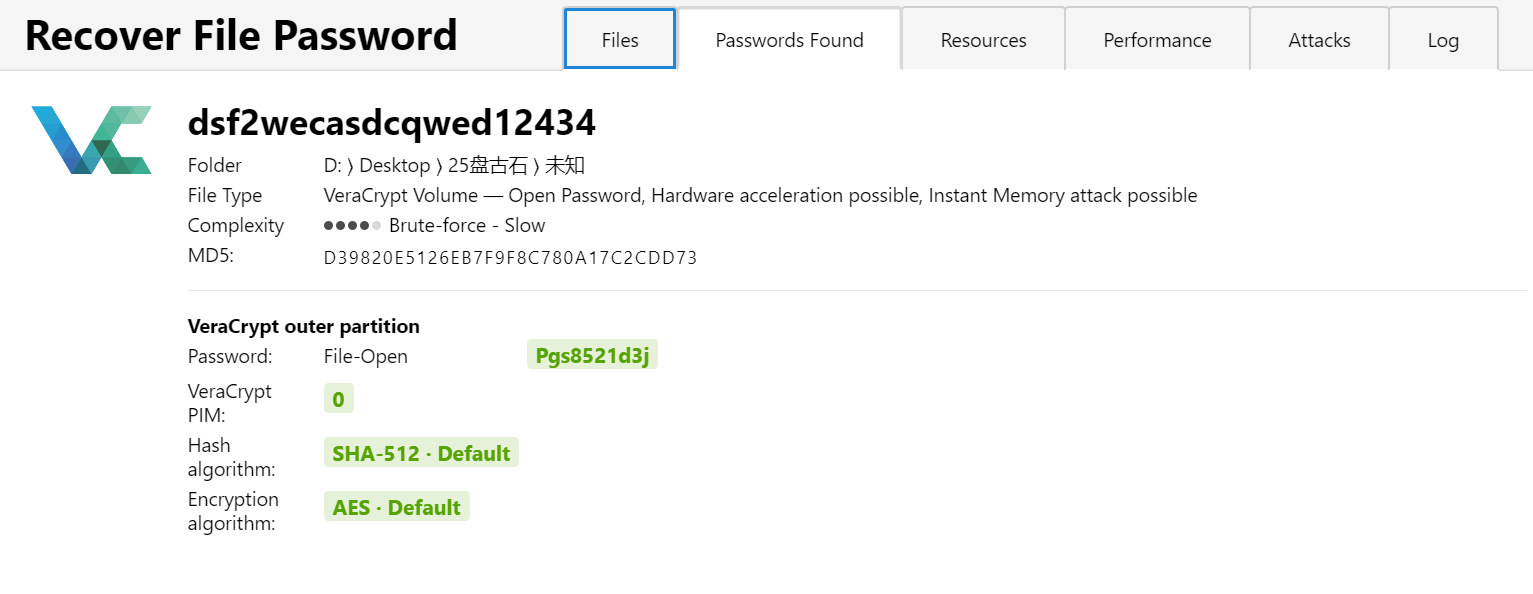1533x594 pixels.
Task: Switch to the Performance tab
Action: tap(1157, 39)
